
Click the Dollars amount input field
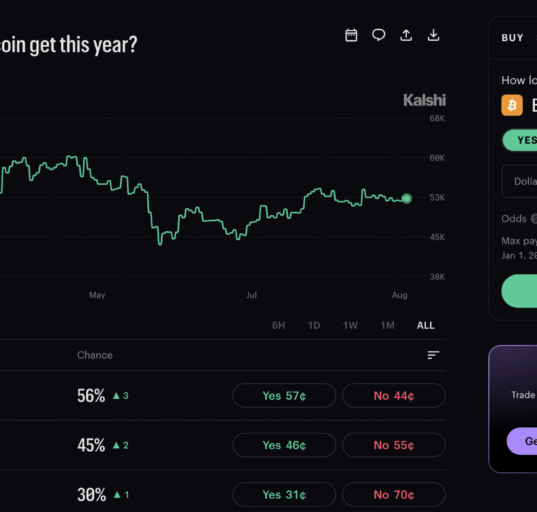(x=519, y=181)
